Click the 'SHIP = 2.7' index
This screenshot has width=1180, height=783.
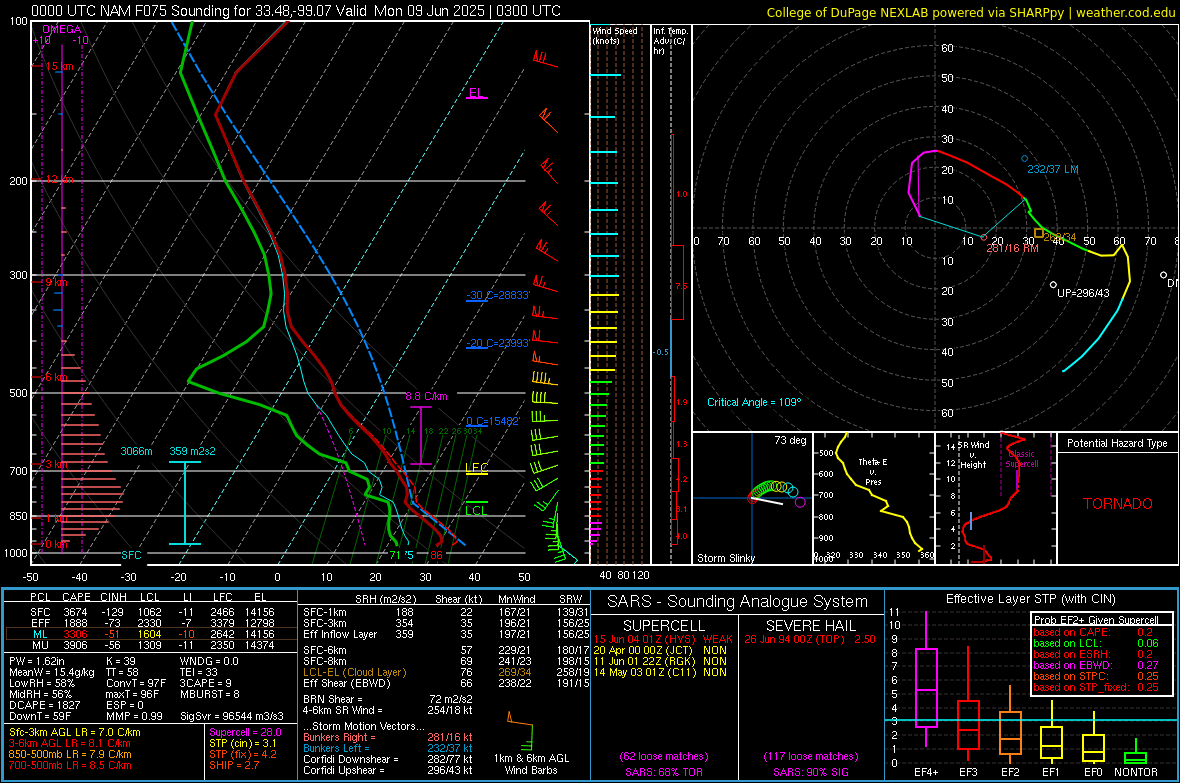point(234,765)
